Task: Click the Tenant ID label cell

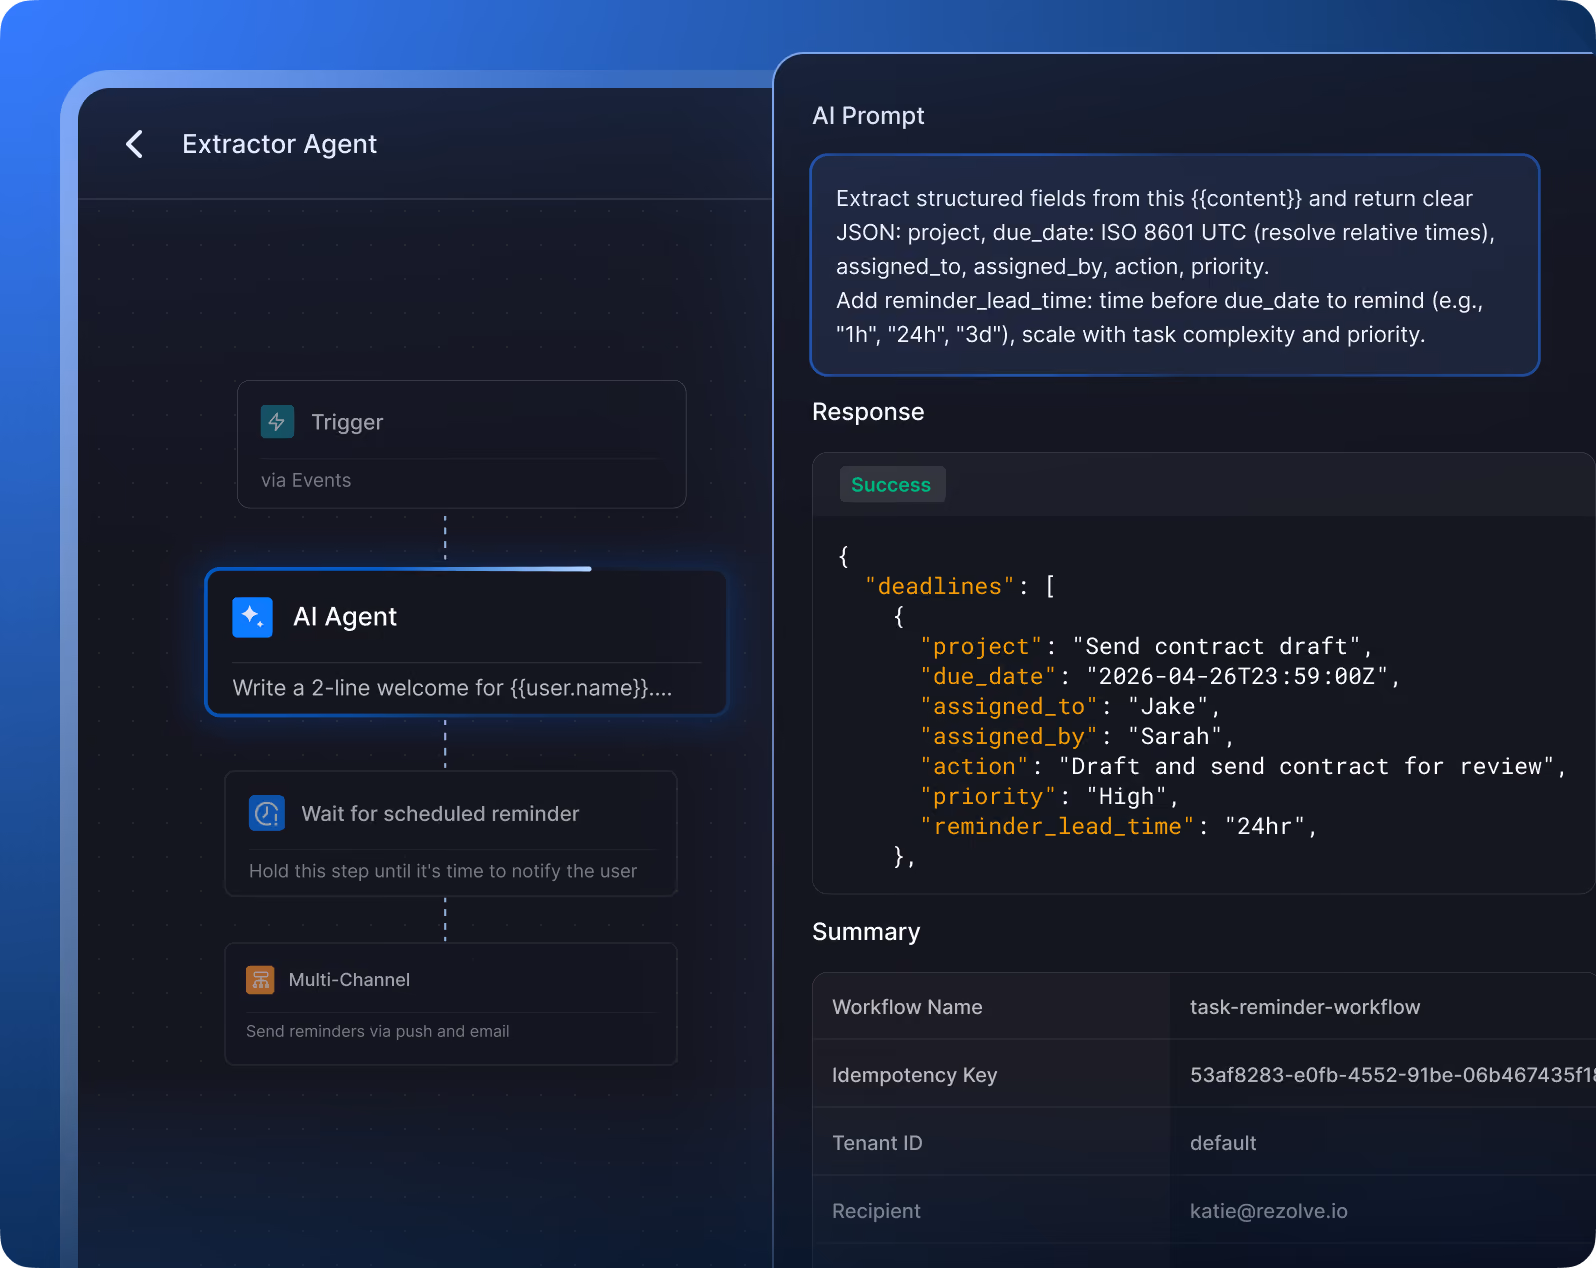Action: [991, 1143]
